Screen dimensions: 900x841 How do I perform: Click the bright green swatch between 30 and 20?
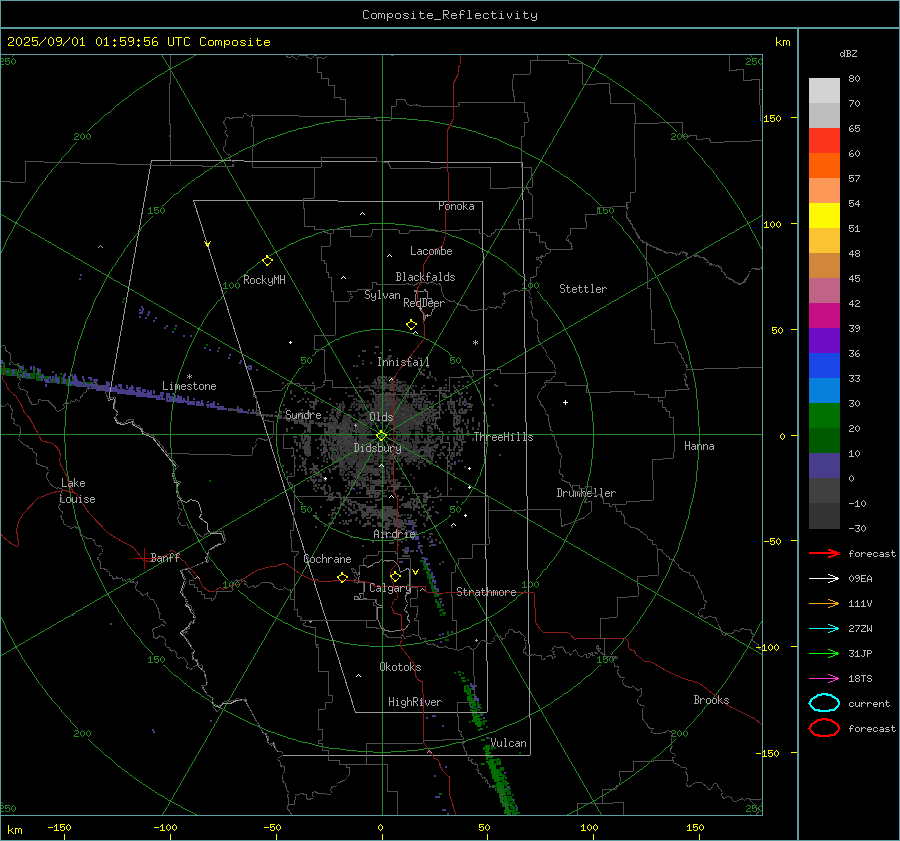824,416
